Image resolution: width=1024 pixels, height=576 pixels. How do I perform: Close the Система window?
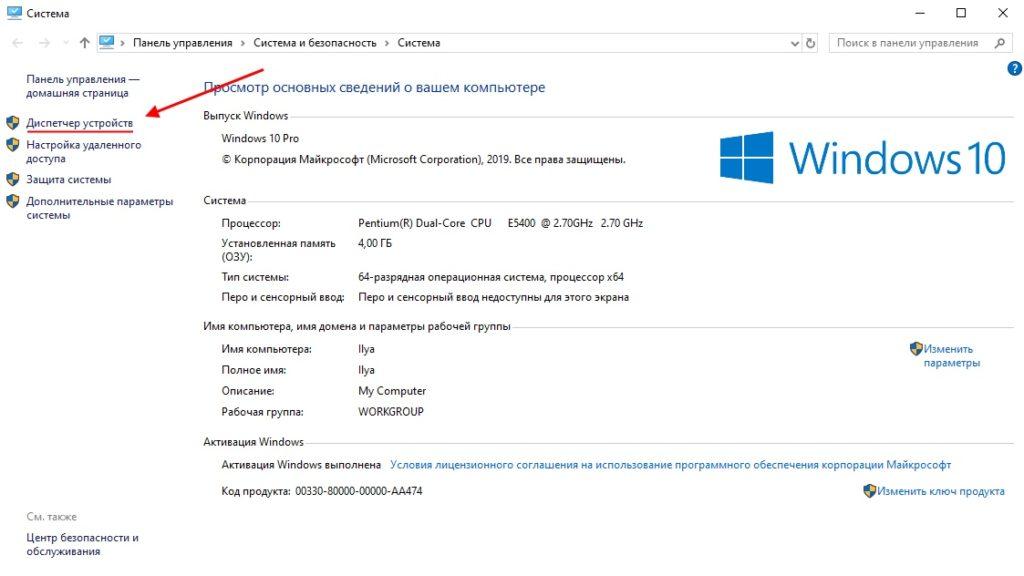coord(1002,13)
